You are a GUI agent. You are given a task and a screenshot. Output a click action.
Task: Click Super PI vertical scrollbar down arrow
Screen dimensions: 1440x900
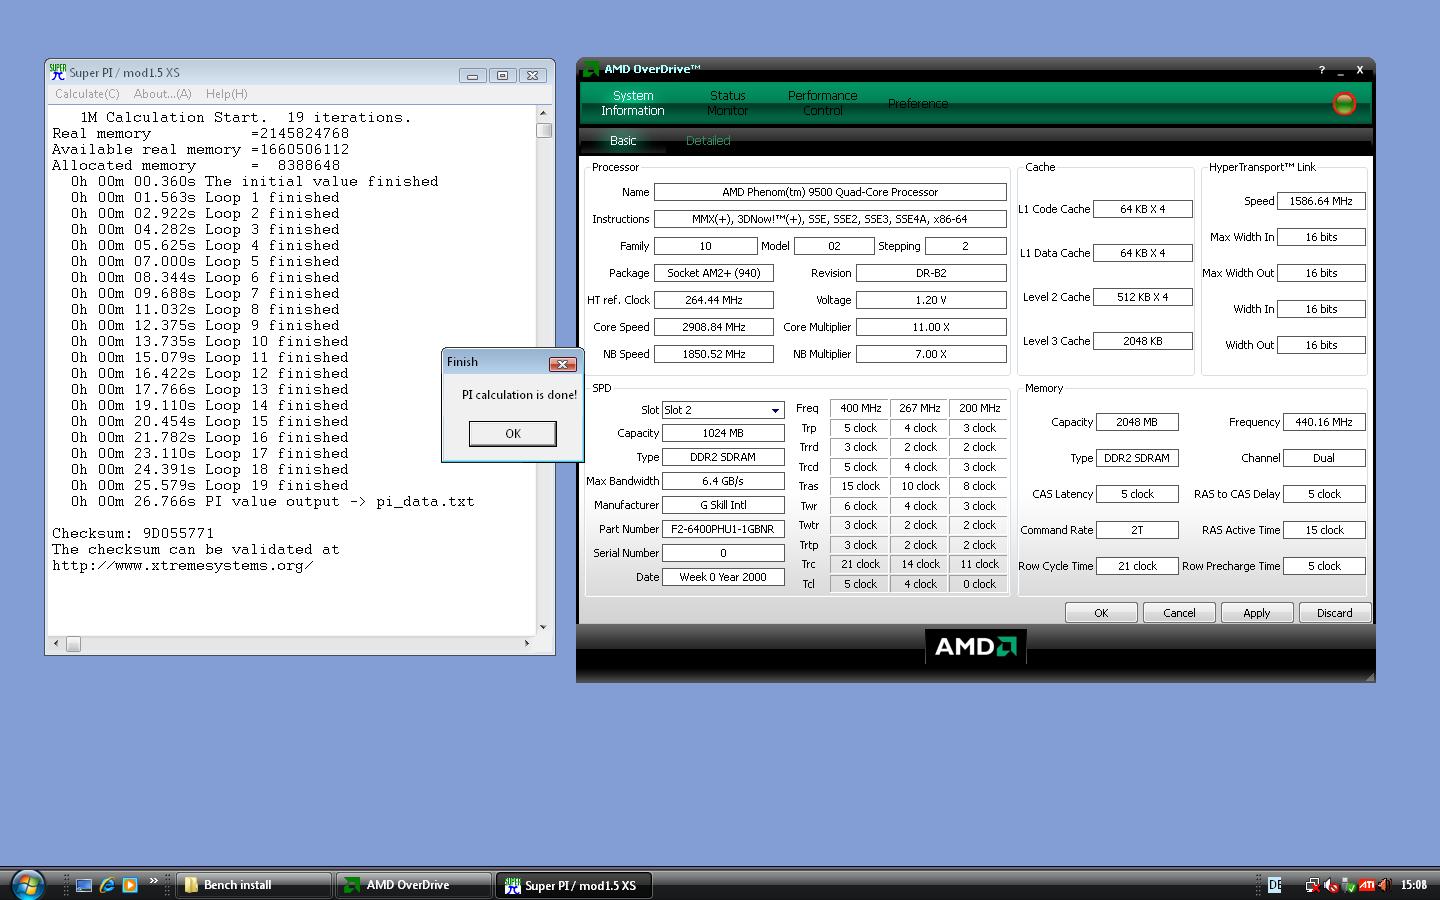(543, 627)
